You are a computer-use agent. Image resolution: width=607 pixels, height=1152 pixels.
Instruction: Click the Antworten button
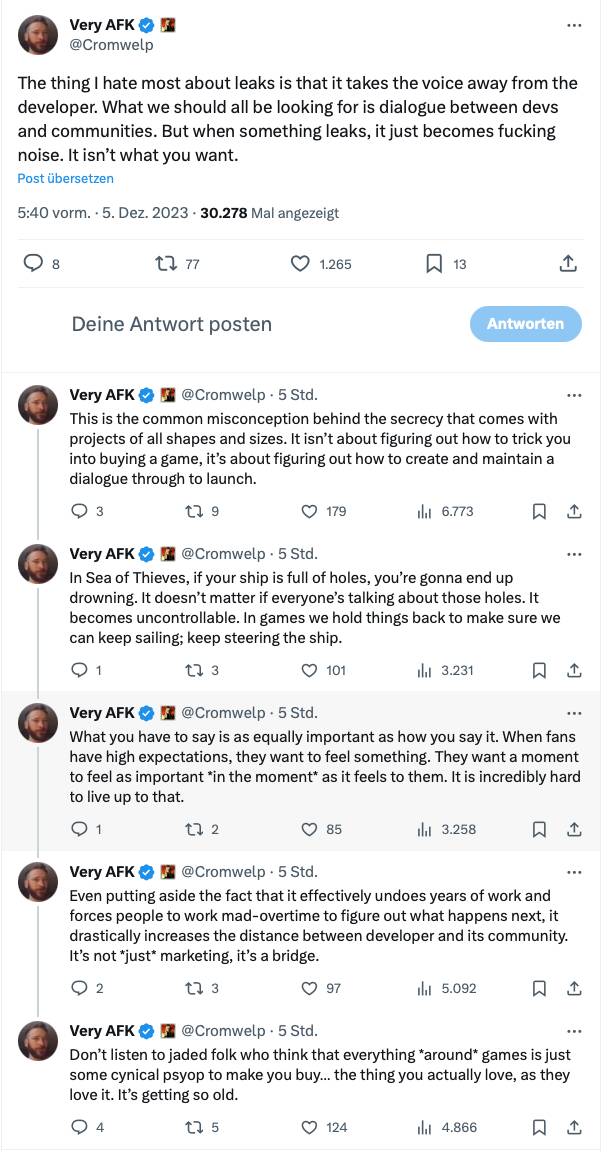pos(525,324)
